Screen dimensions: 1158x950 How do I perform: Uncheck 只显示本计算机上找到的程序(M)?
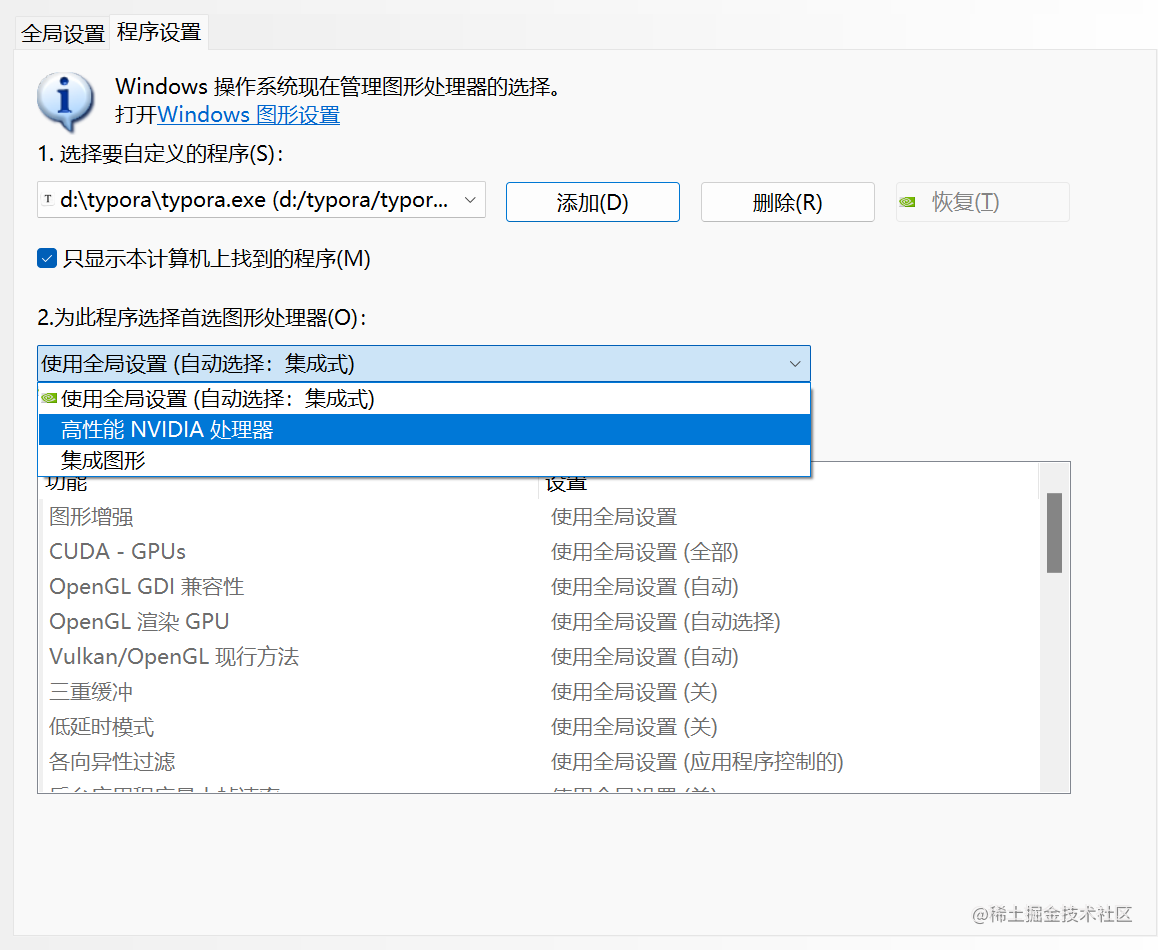point(46,258)
